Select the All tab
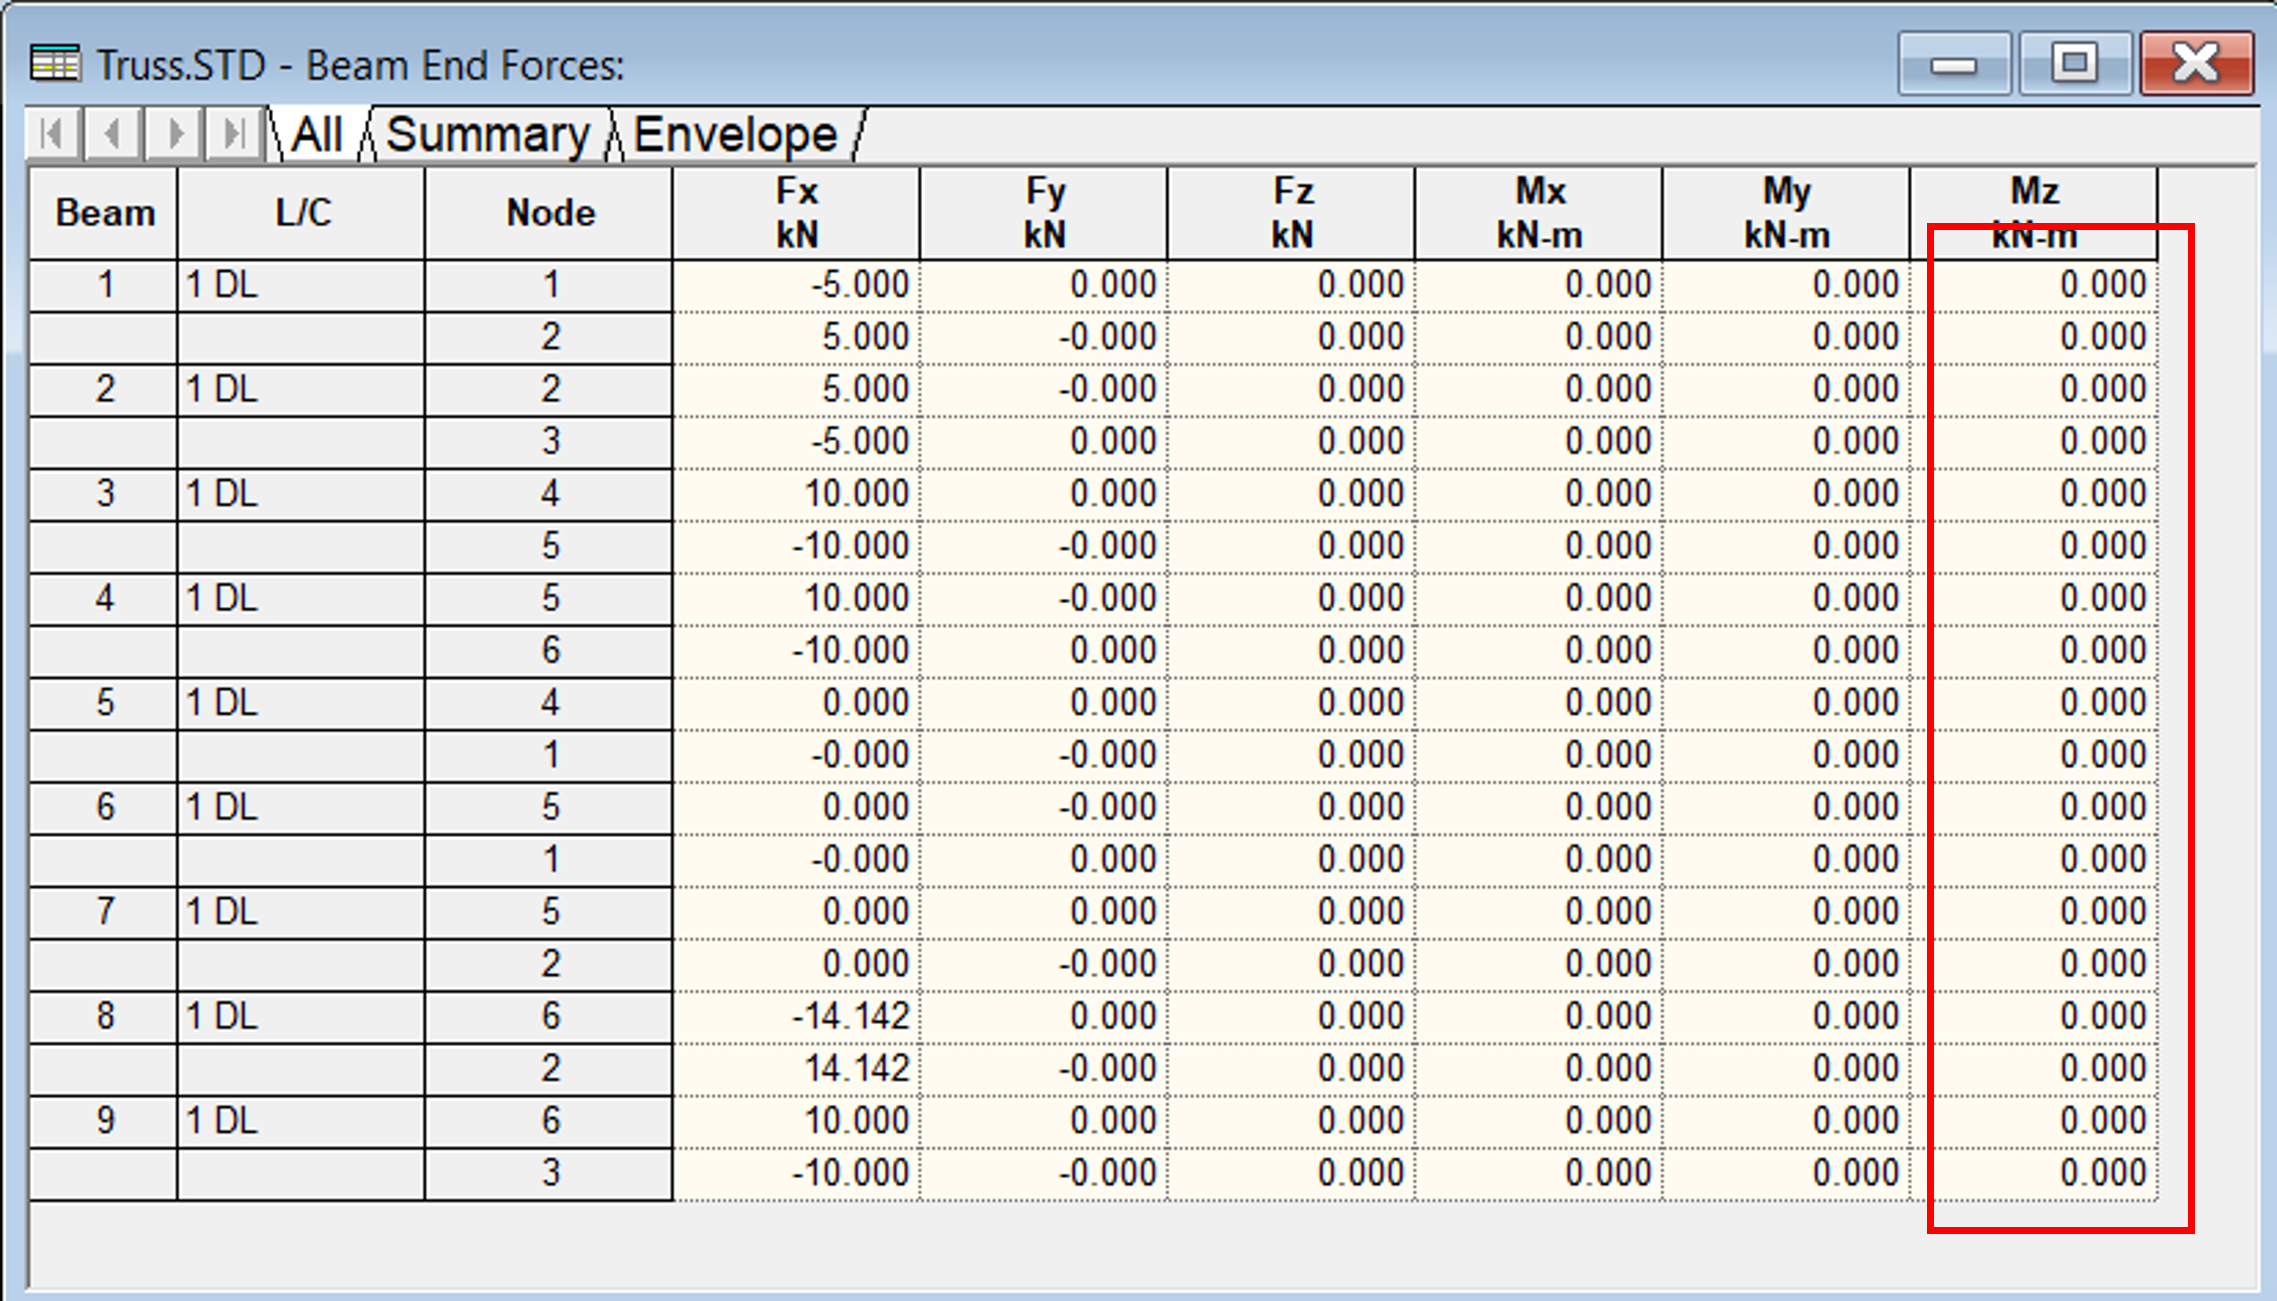The width and height of the screenshot is (2277, 1301). (x=317, y=135)
